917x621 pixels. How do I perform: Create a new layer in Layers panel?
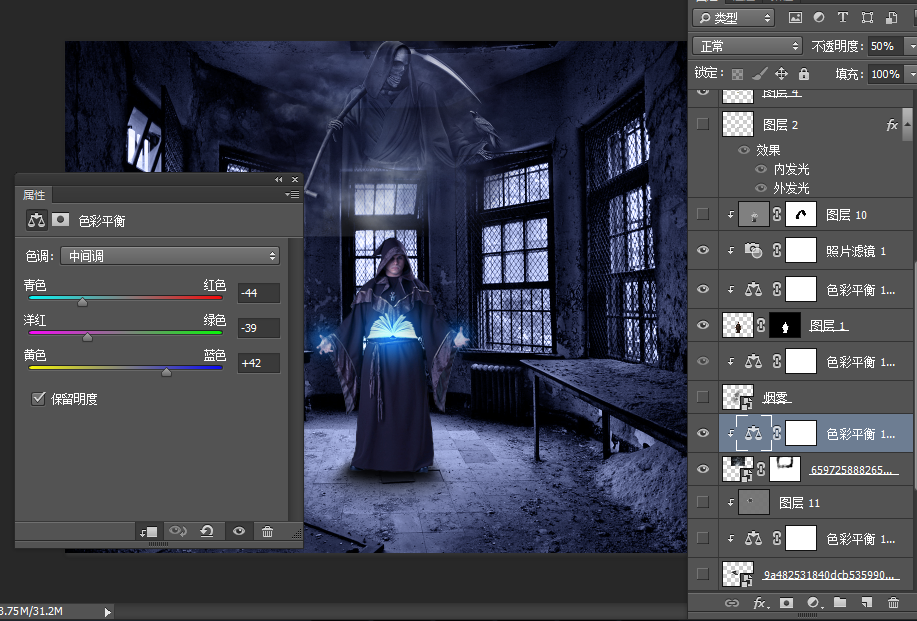(x=867, y=603)
